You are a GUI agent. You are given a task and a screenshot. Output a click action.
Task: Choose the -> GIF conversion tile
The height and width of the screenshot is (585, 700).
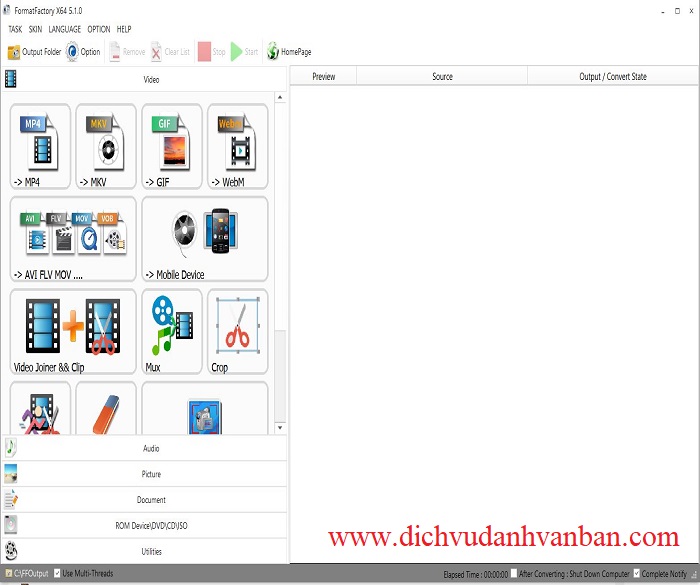point(172,146)
